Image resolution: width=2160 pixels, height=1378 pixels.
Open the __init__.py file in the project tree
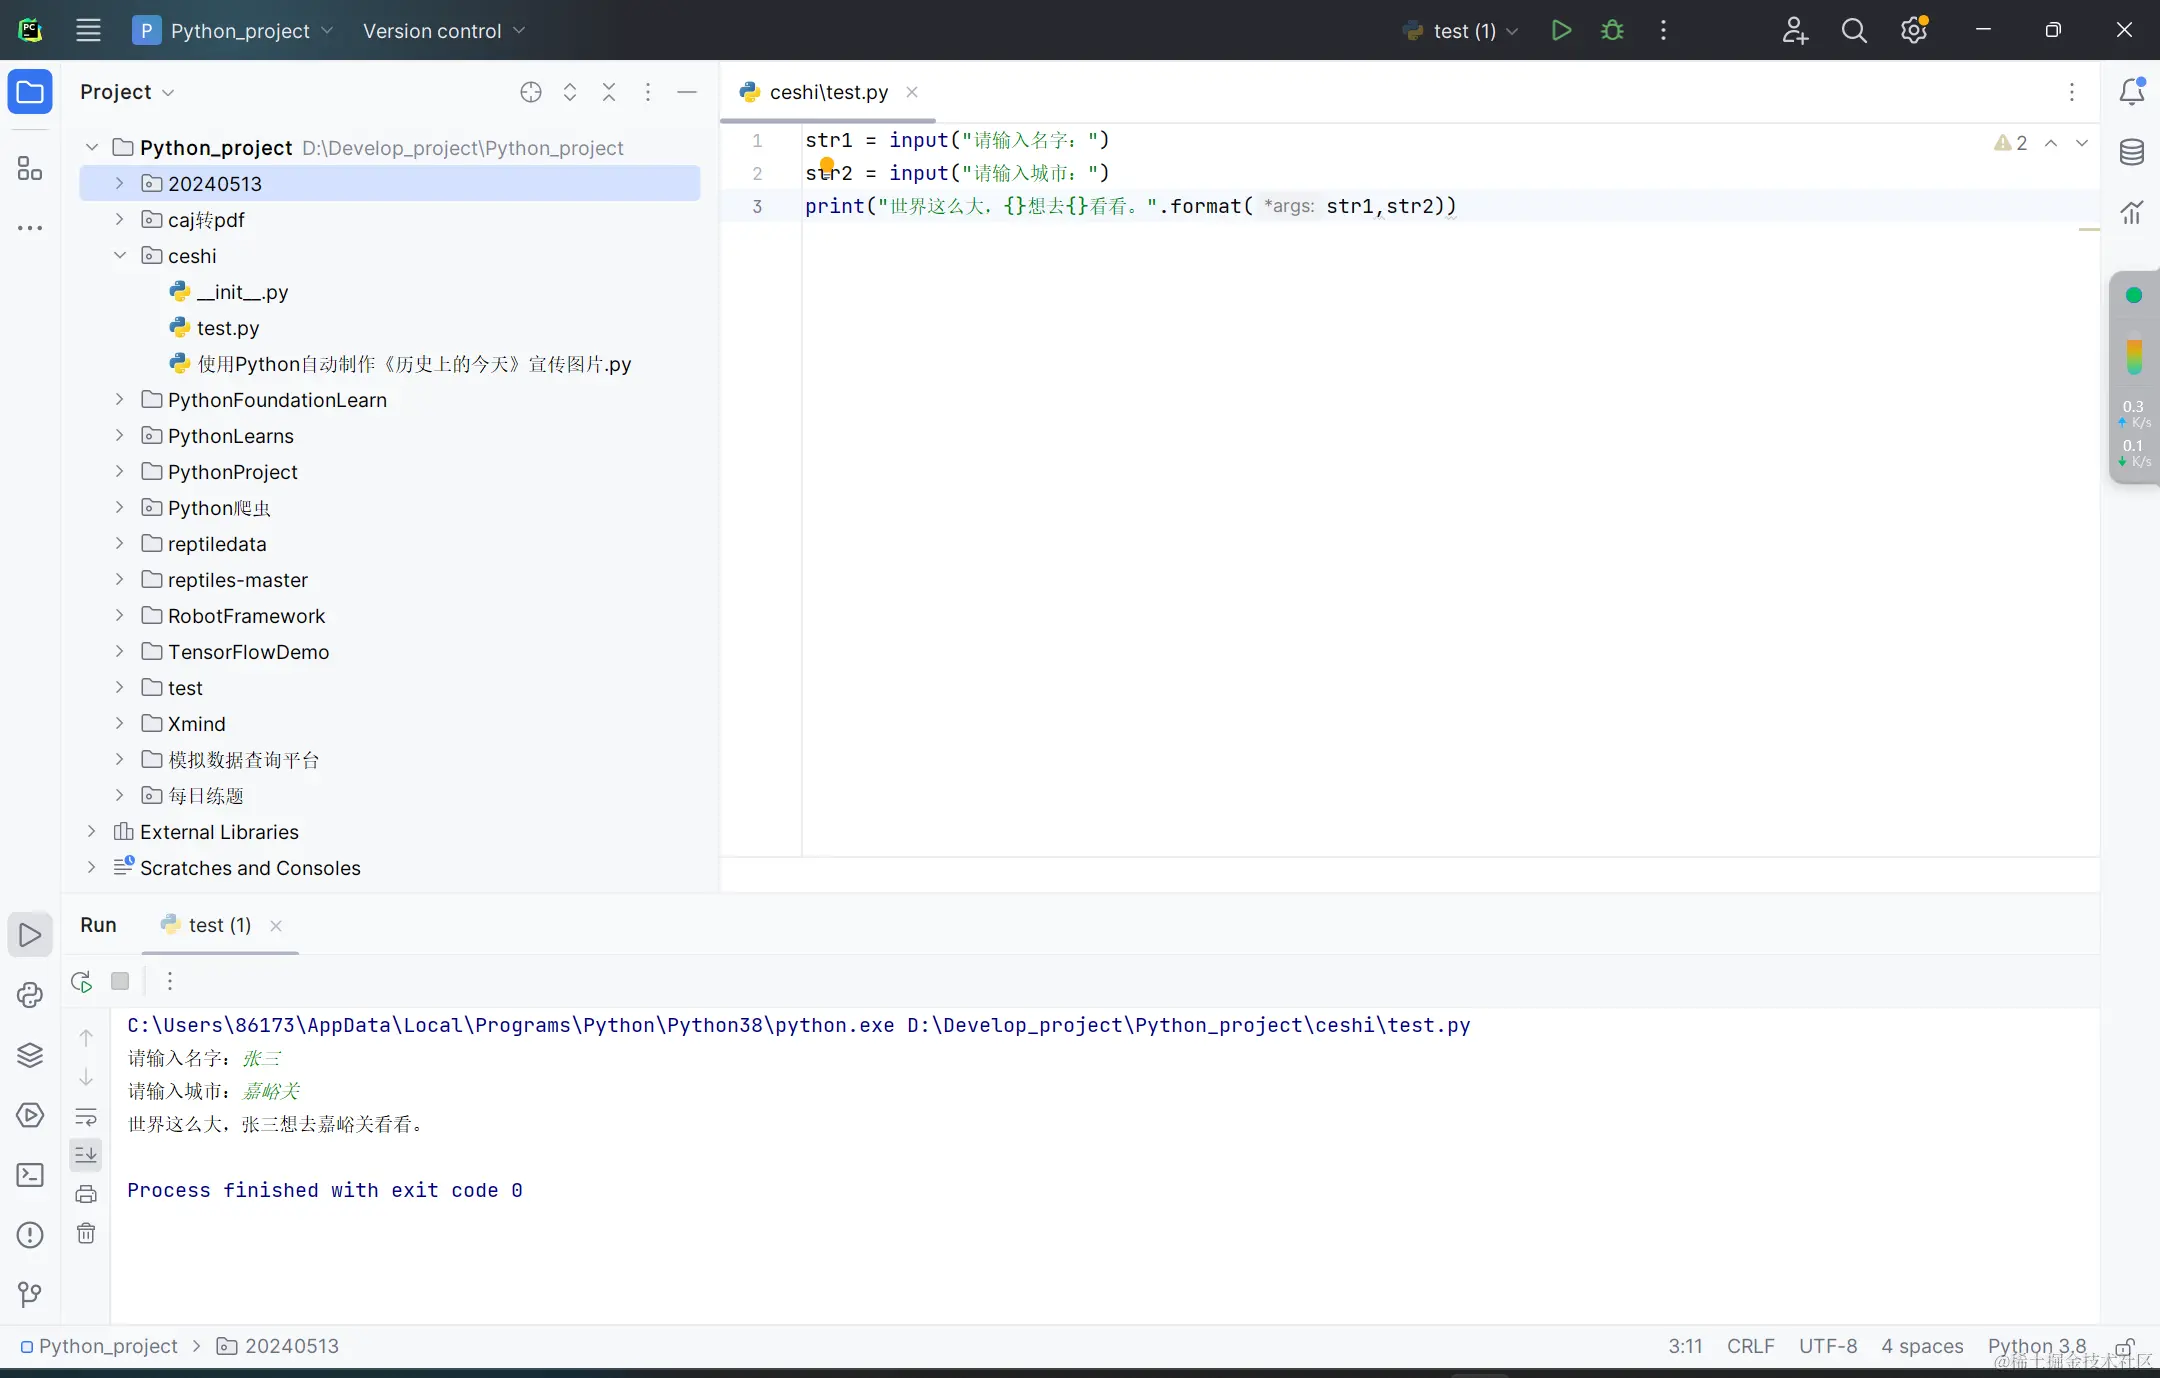click(x=242, y=292)
